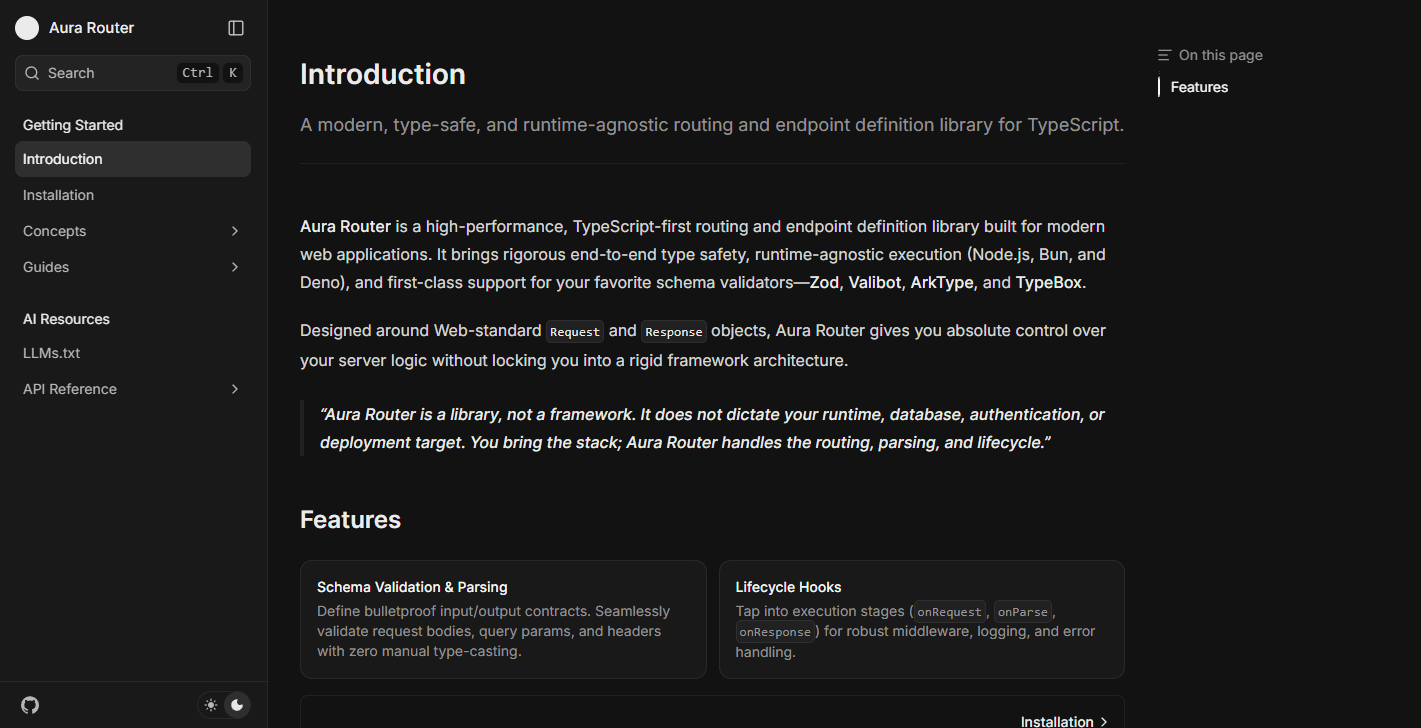The height and width of the screenshot is (728, 1421).
Task: Open the Concepts sidebar item
Action: click(x=133, y=231)
